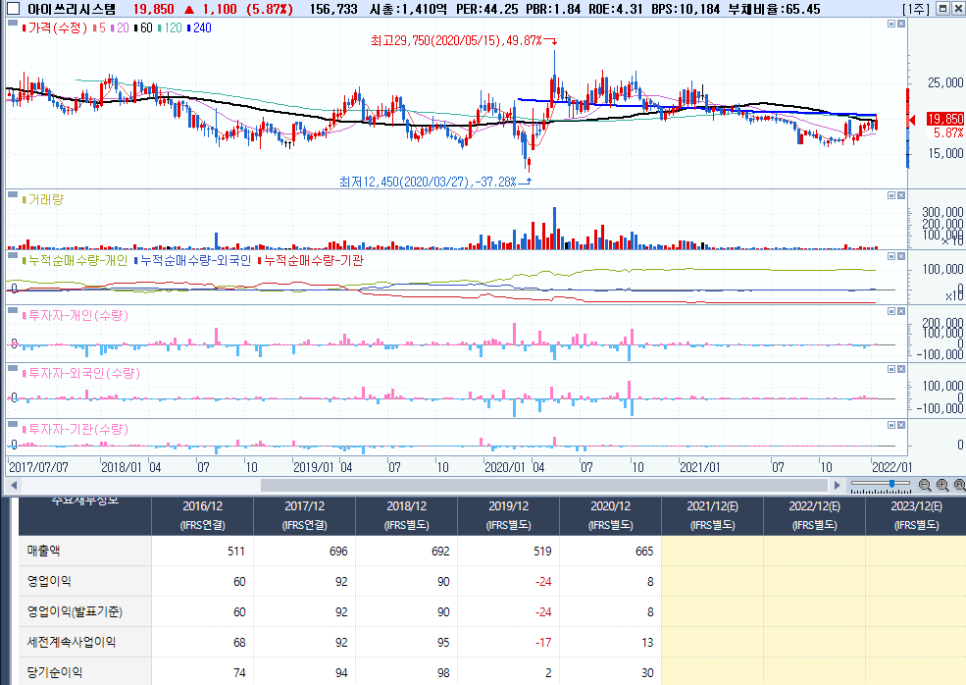Close the 투자자-외국인 panel
966x685 pixels.
[x=901, y=369]
